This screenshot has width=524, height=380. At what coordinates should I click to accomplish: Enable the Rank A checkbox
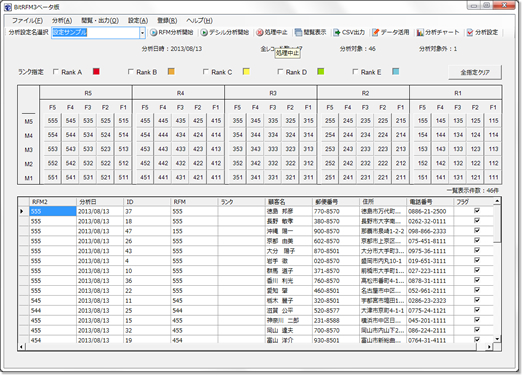point(56,72)
